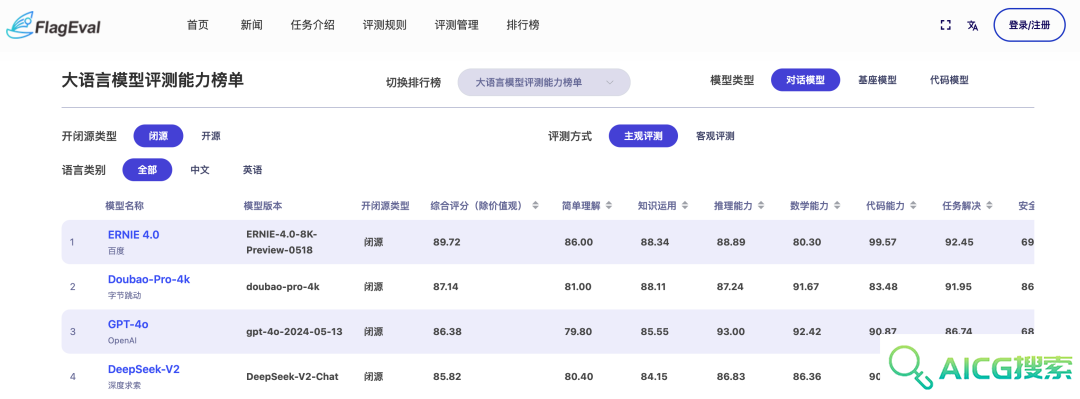Select 中文 language category

pos(200,170)
